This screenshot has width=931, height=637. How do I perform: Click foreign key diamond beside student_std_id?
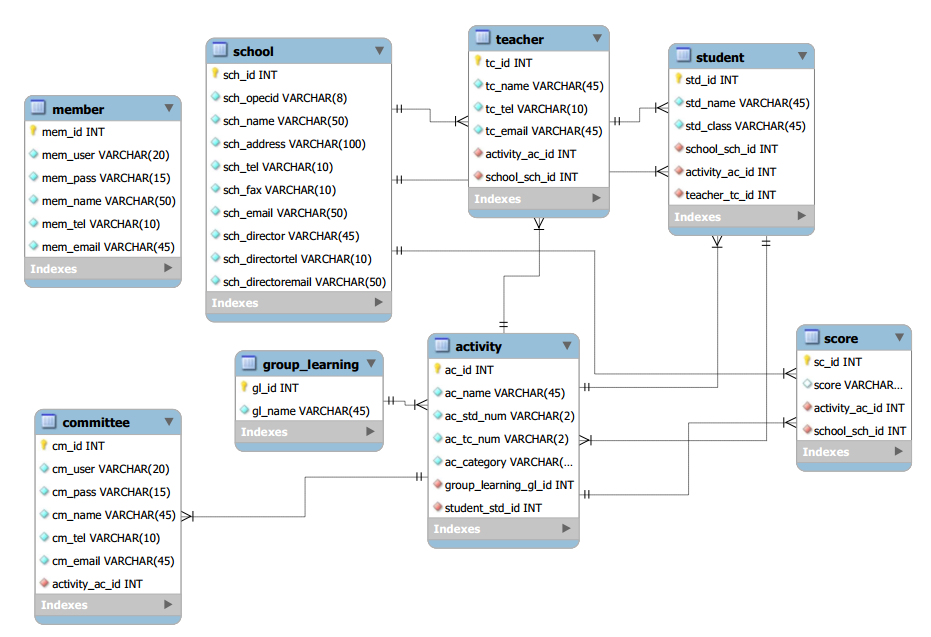click(438, 506)
